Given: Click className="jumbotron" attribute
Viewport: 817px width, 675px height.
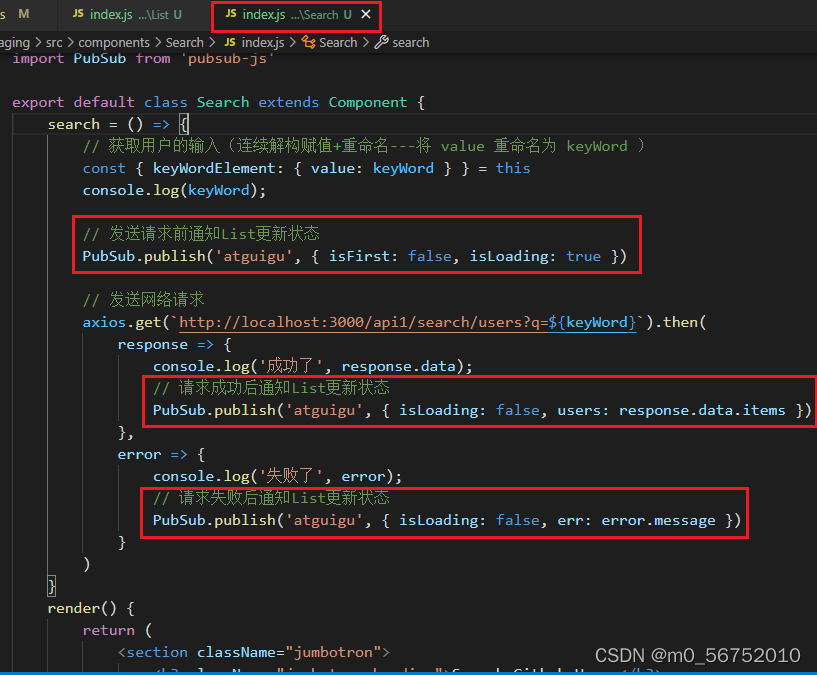Looking at the screenshot, I should click(x=289, y=653).
